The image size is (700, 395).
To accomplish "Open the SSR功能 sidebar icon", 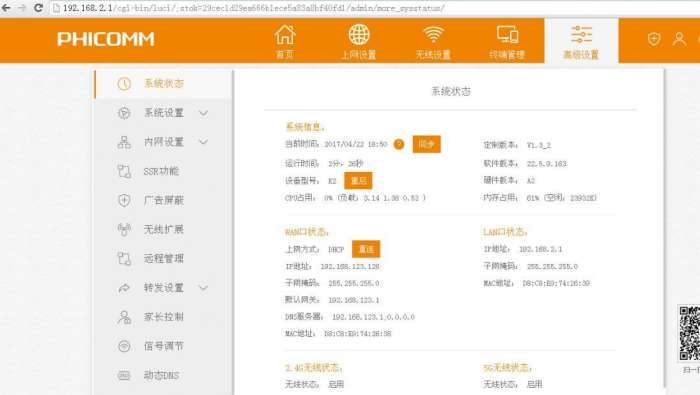I will (124, 171).
